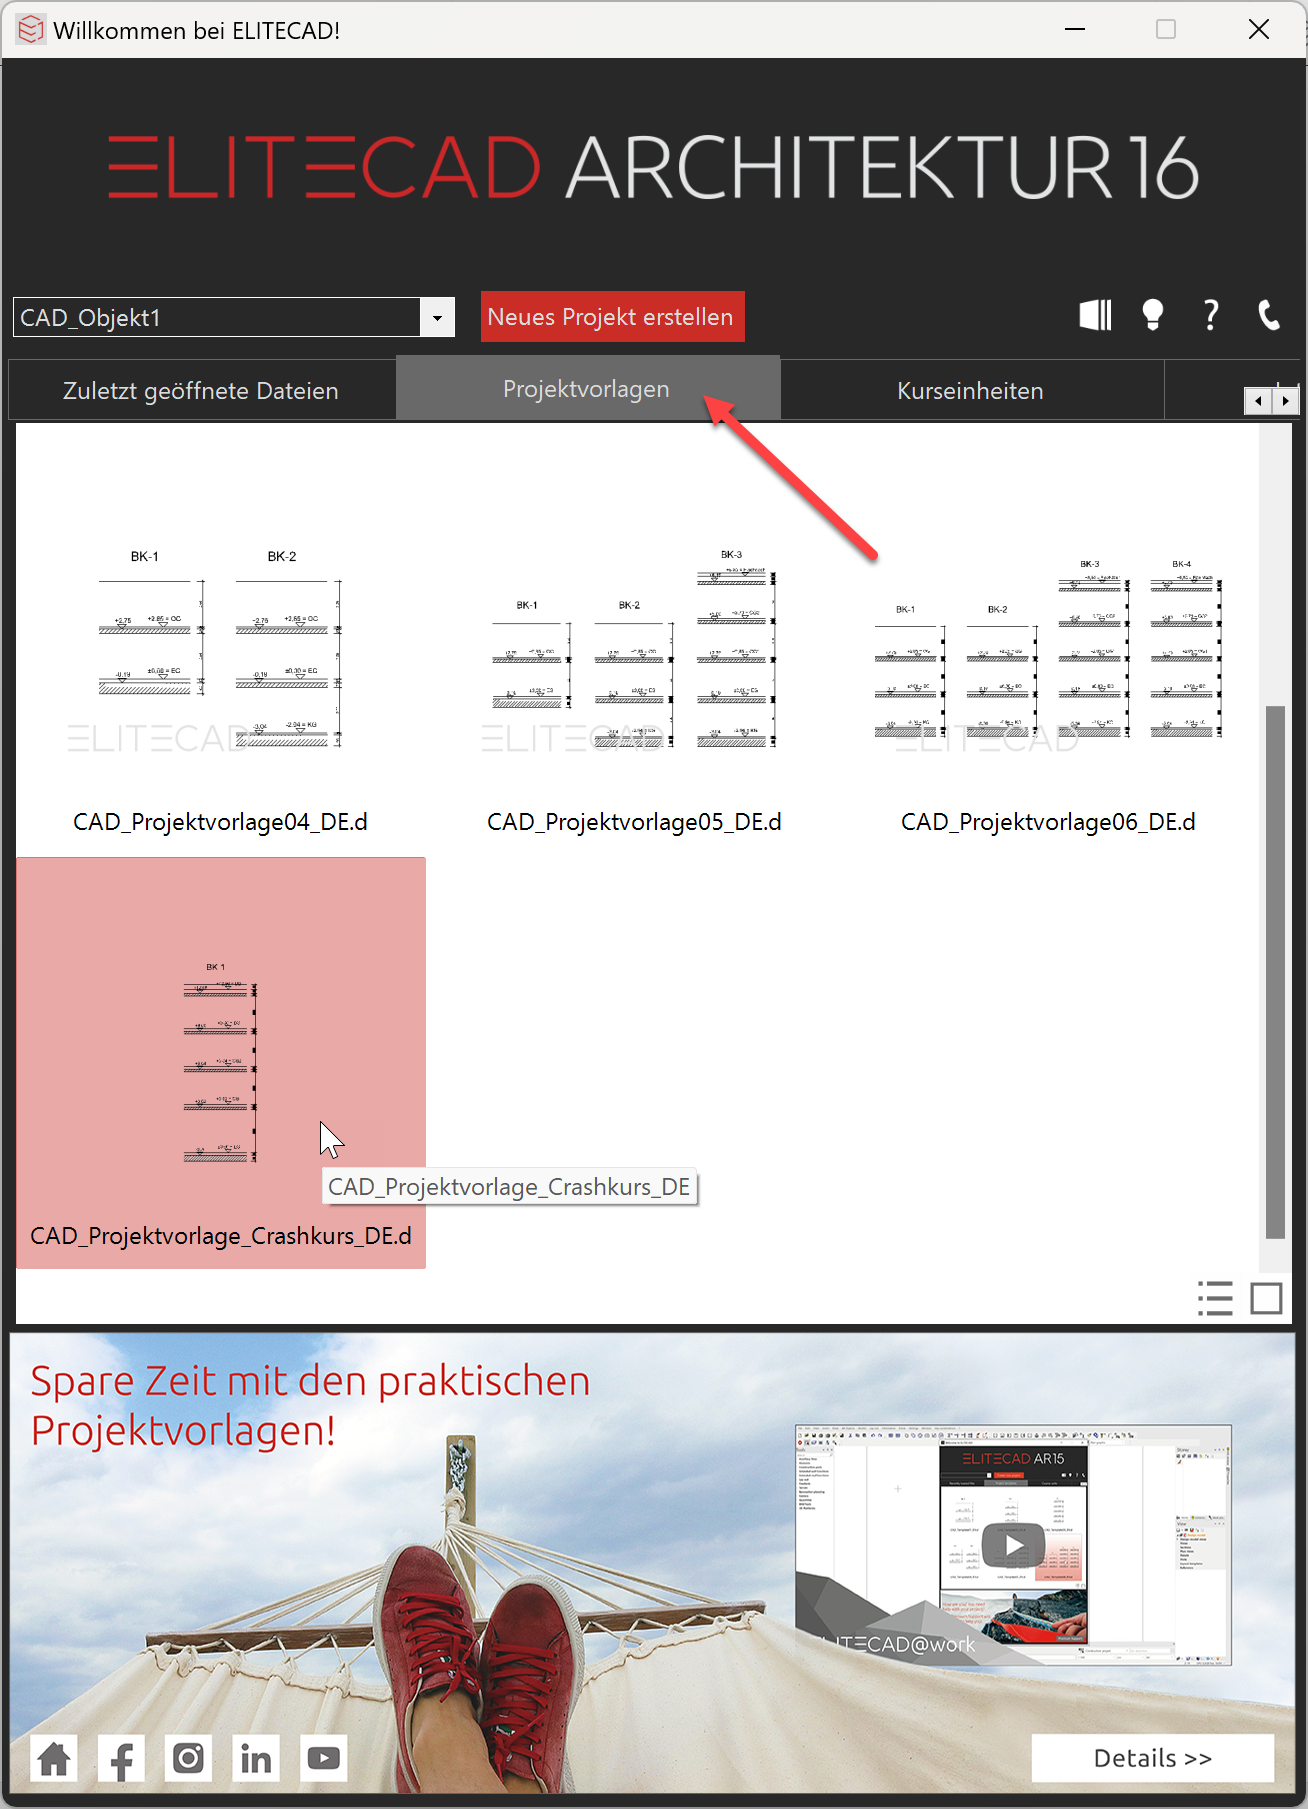Viewport: 1308px width, 1809px height.
Task: Open Zuletzt geöffnete Dateien tab
Action: click(201, 390)
